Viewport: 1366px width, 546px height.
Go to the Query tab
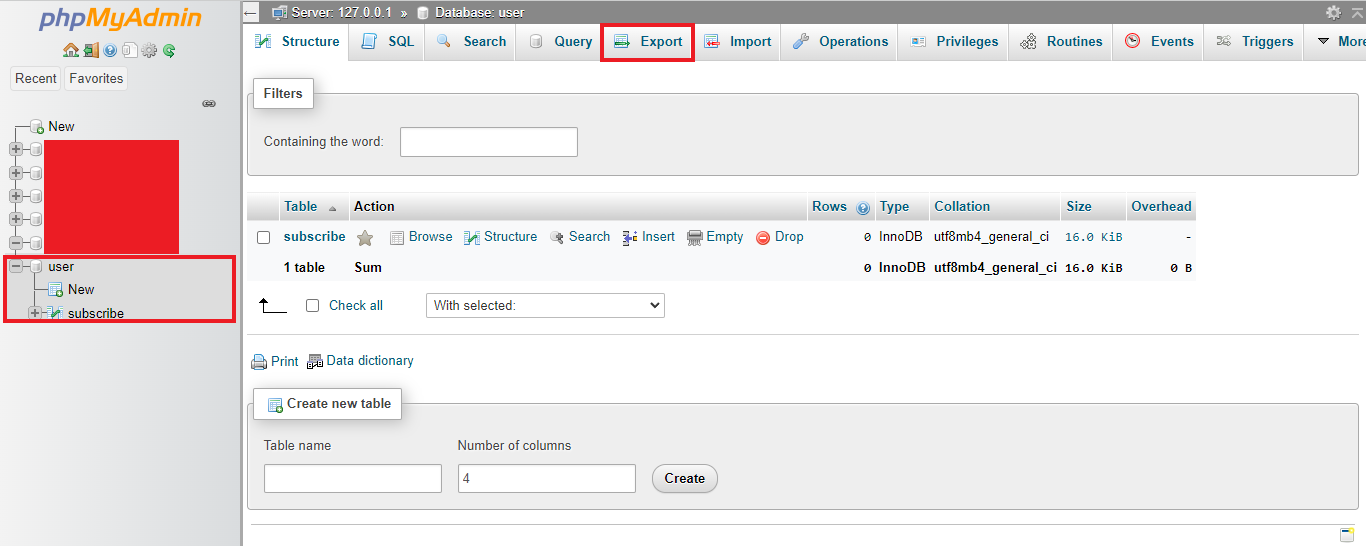(560, 41)
